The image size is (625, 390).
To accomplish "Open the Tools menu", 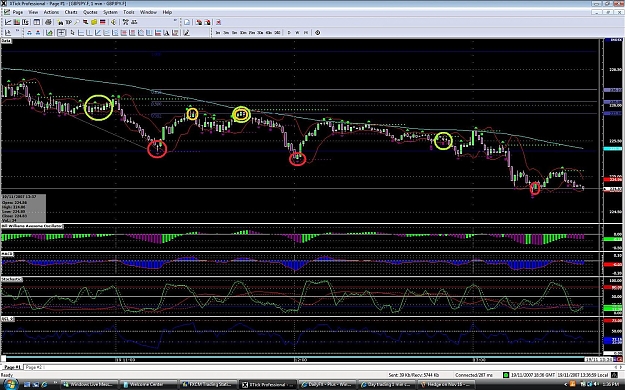I will click(x=129, y=12).
